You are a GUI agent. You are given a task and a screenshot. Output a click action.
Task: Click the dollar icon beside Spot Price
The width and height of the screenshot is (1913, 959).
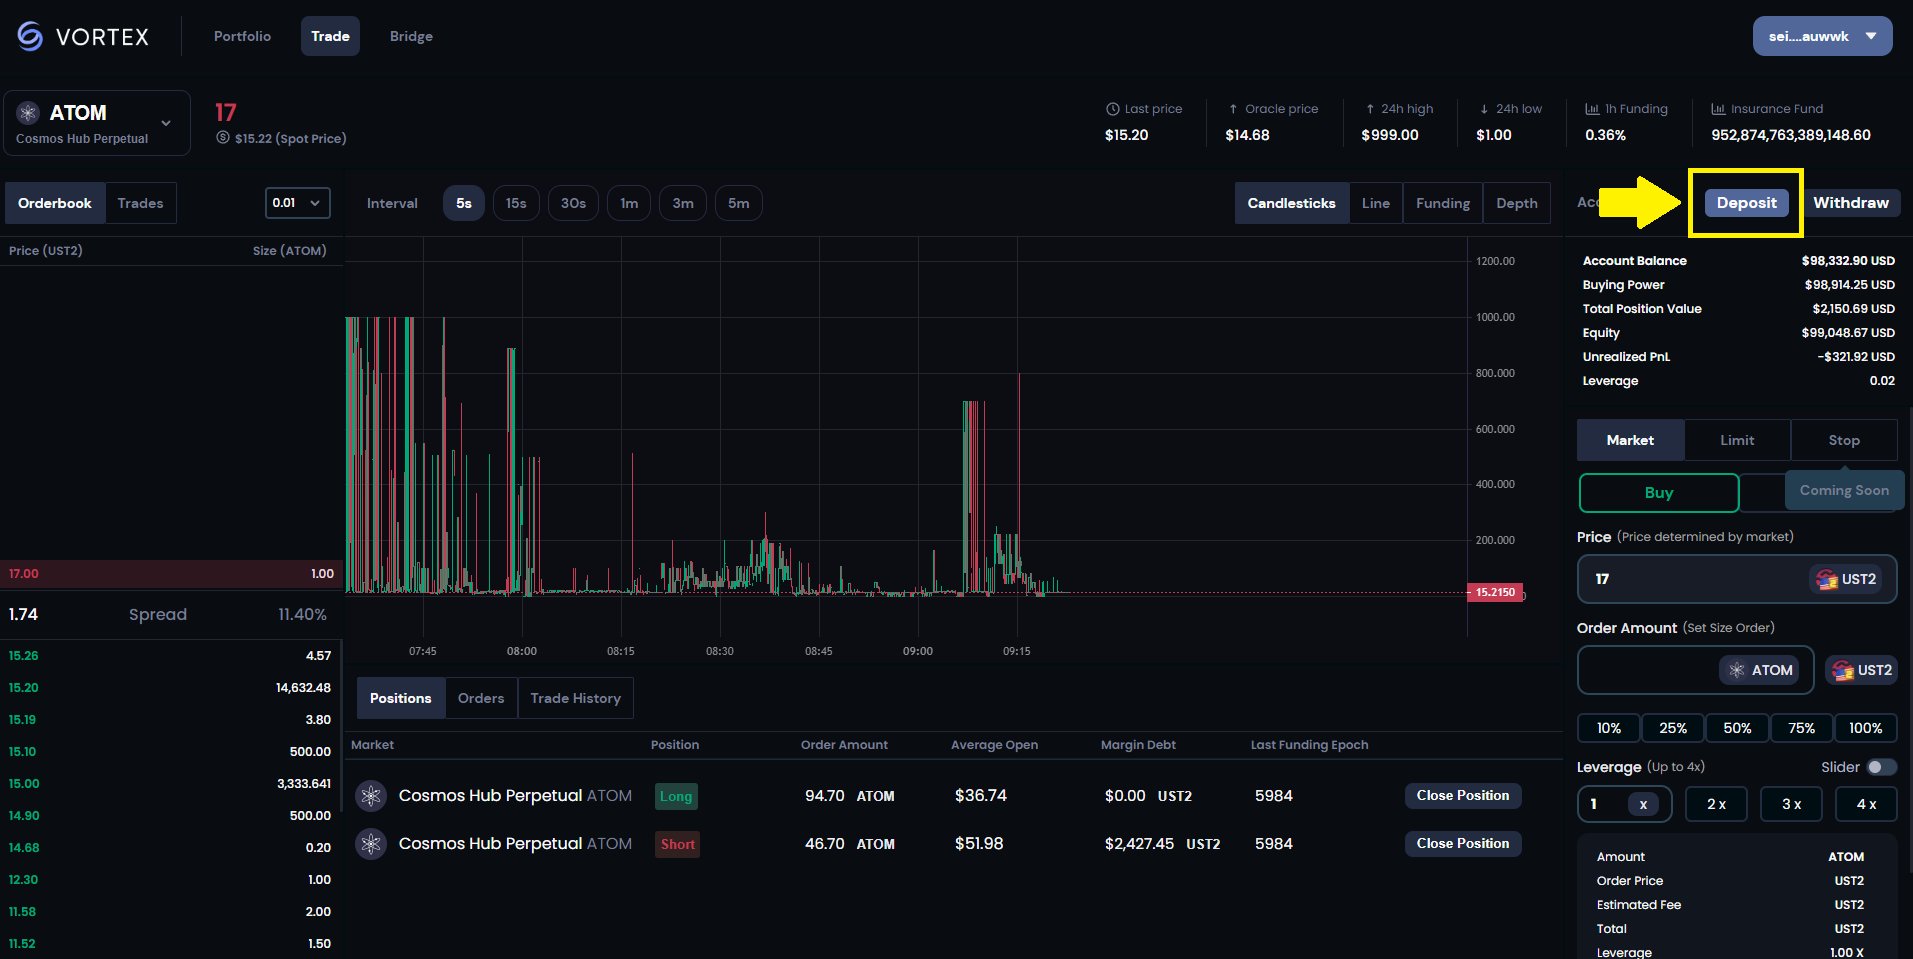[x=222, y=138]
